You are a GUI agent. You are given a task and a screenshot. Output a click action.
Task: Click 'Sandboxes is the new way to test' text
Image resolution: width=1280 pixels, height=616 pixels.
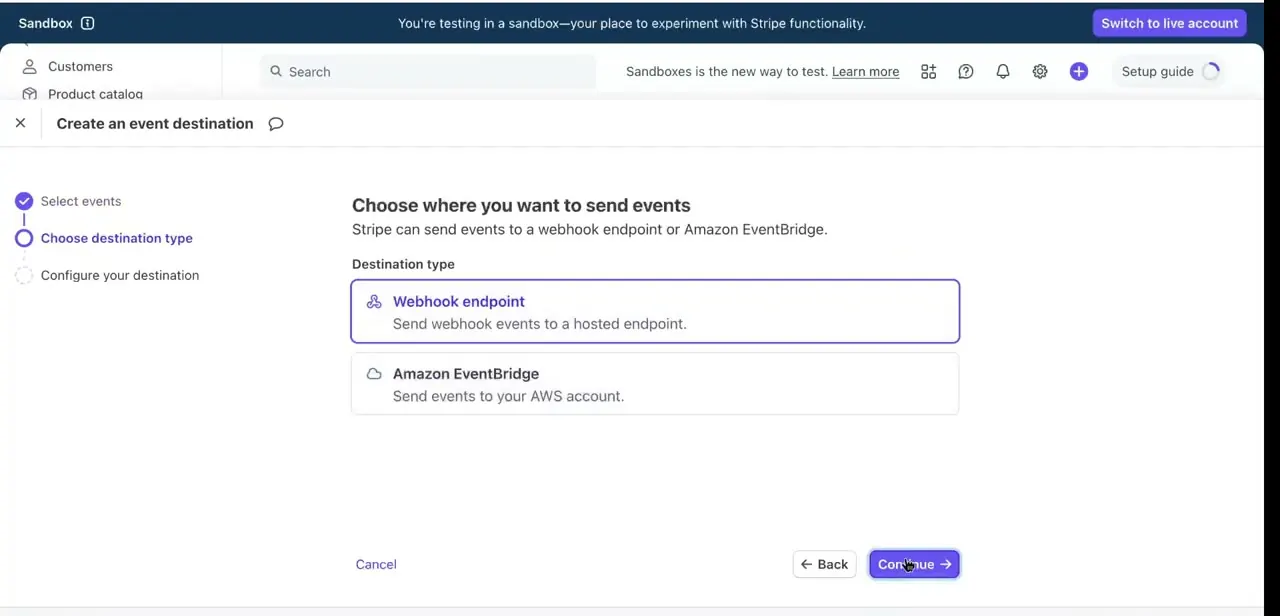727,72
